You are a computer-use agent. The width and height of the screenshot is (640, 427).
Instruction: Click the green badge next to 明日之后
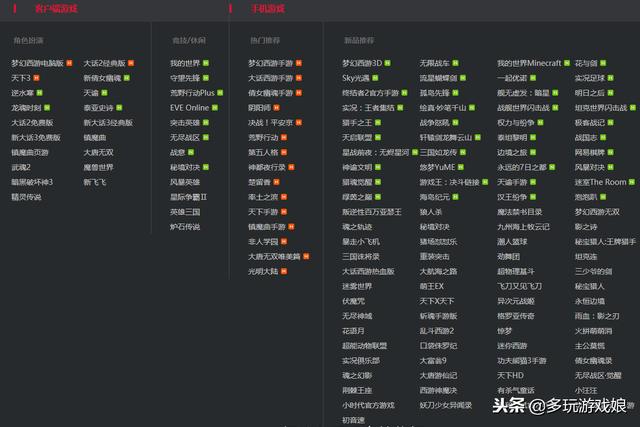coord(611,93)
